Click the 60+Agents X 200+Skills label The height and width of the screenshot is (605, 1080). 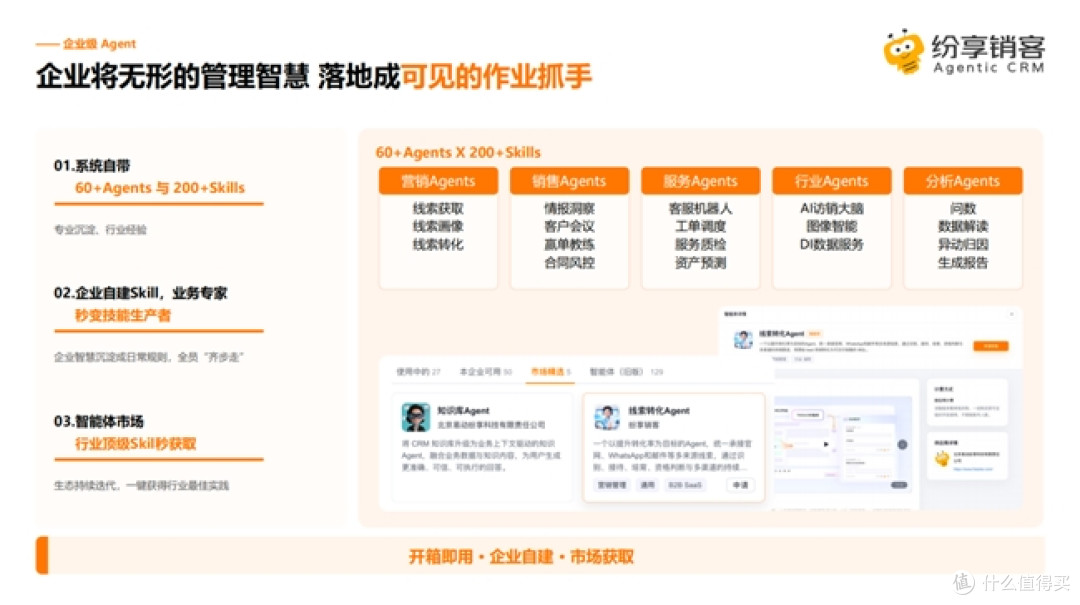click(x=458, y=152)
